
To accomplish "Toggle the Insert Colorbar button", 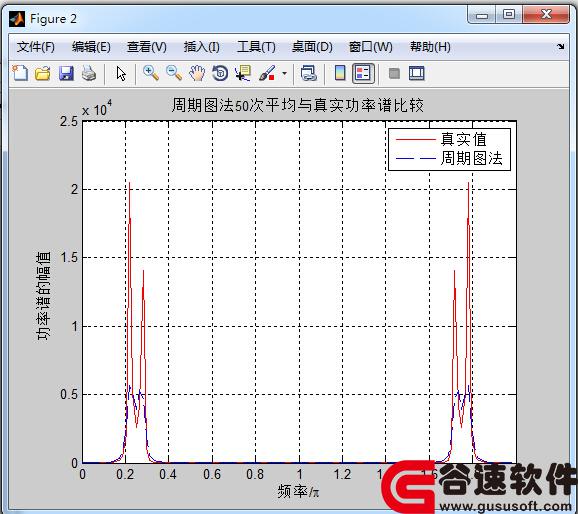I will pyautogui.click(x=340, y=73).
